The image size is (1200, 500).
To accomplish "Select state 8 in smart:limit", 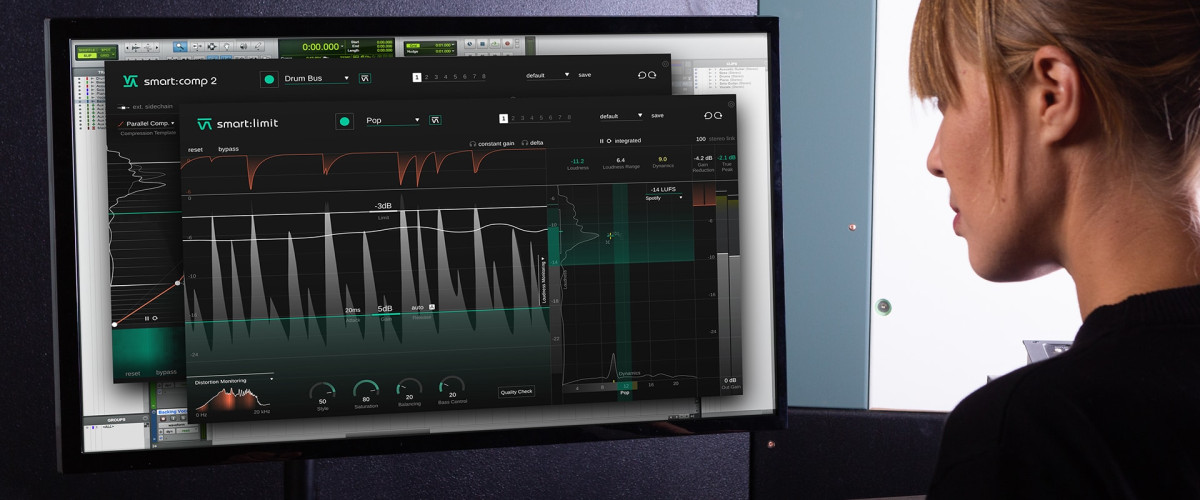I will [569, 118].
